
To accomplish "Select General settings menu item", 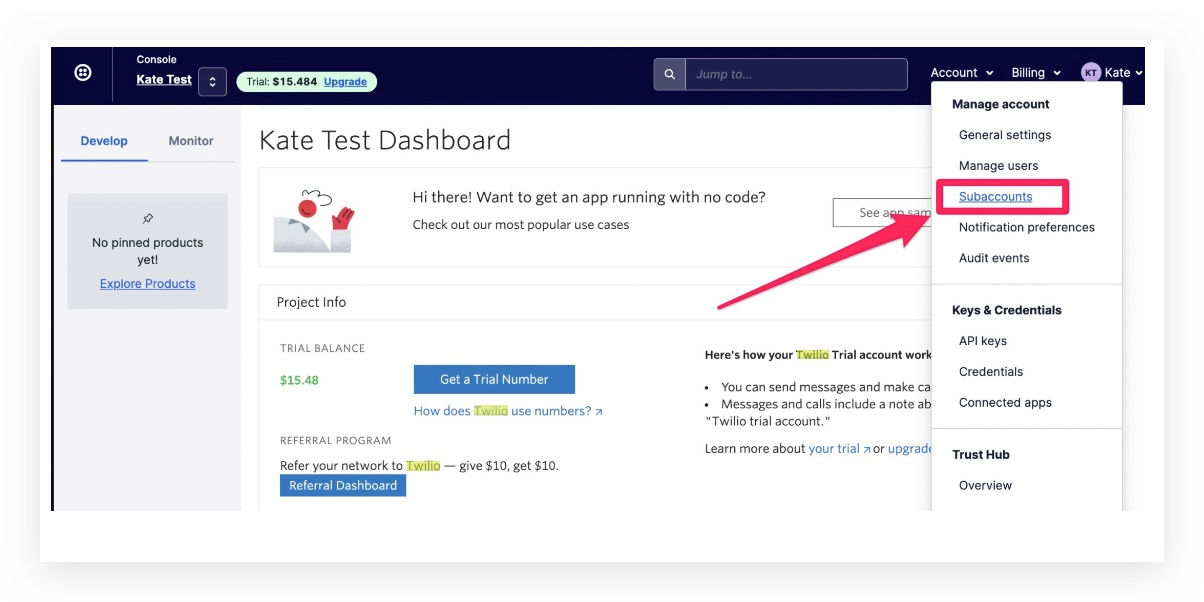I will pos(1005,135).
